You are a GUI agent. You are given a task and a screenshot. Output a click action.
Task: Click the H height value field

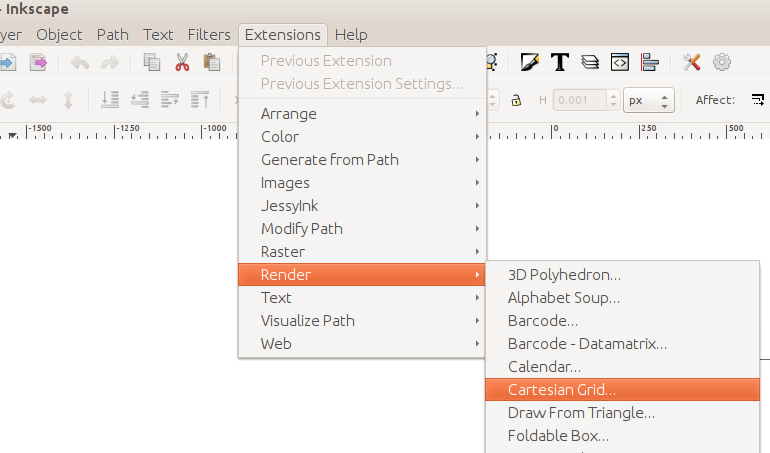click(579, 100)
